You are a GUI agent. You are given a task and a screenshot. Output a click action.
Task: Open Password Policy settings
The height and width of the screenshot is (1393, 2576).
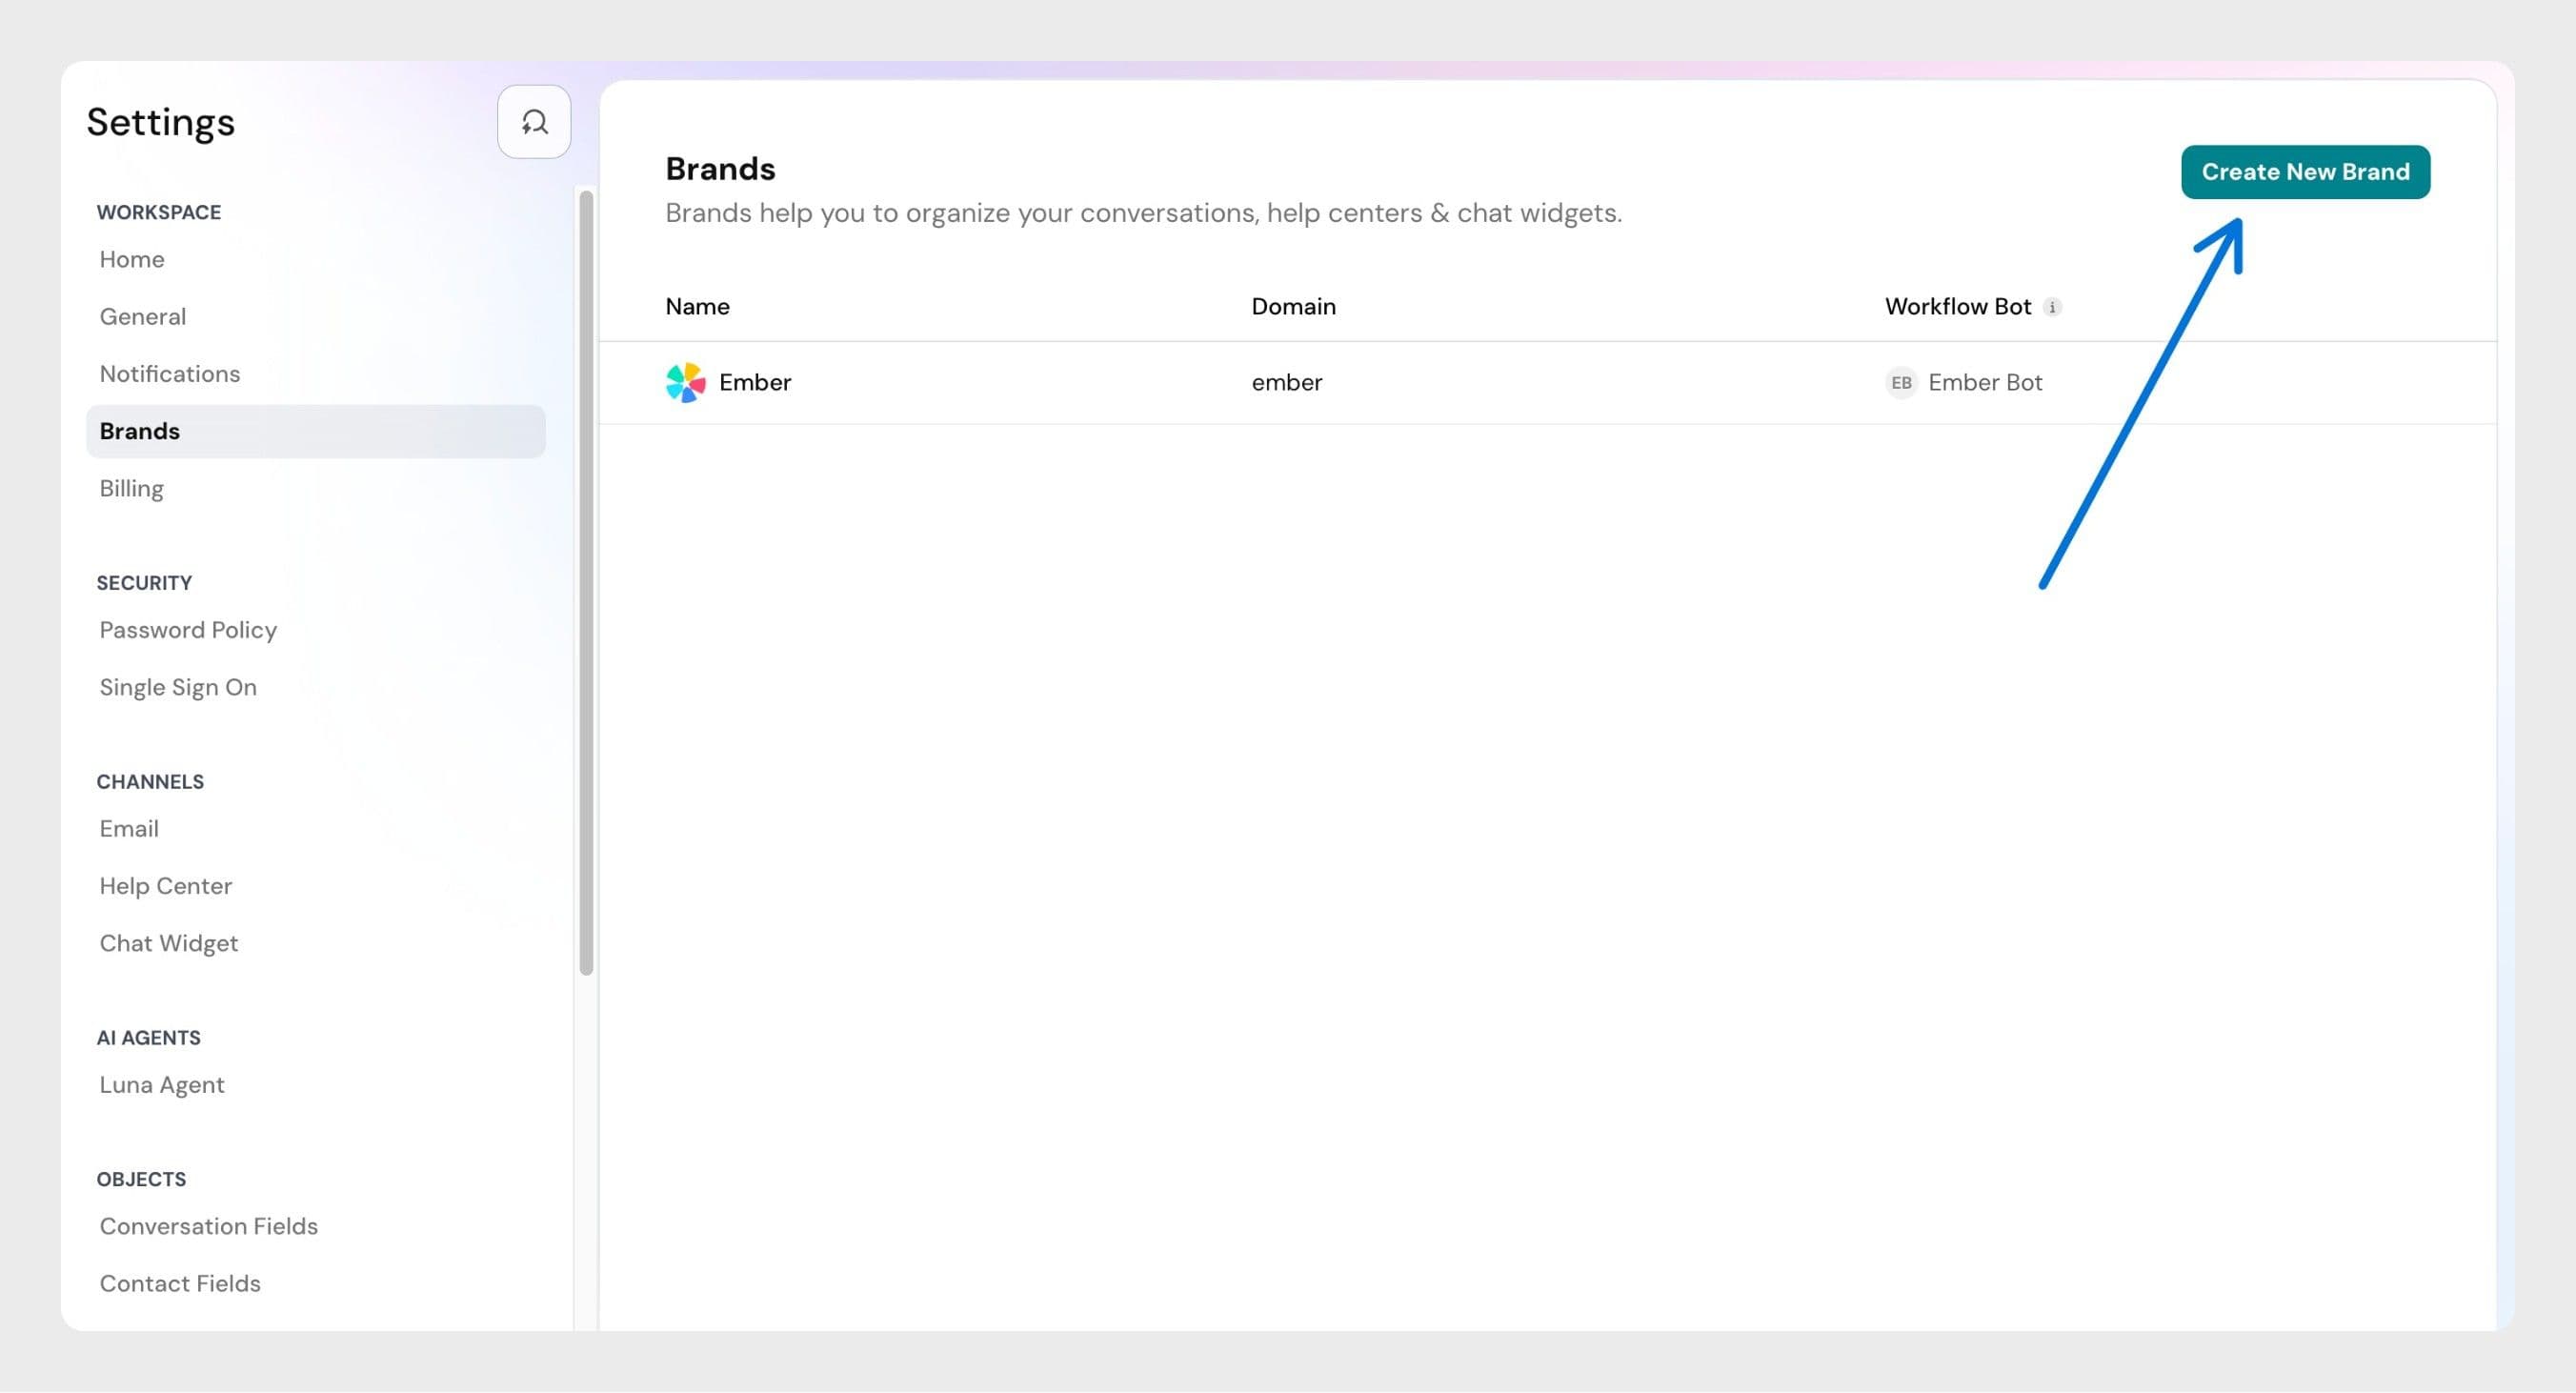point(187,629)
